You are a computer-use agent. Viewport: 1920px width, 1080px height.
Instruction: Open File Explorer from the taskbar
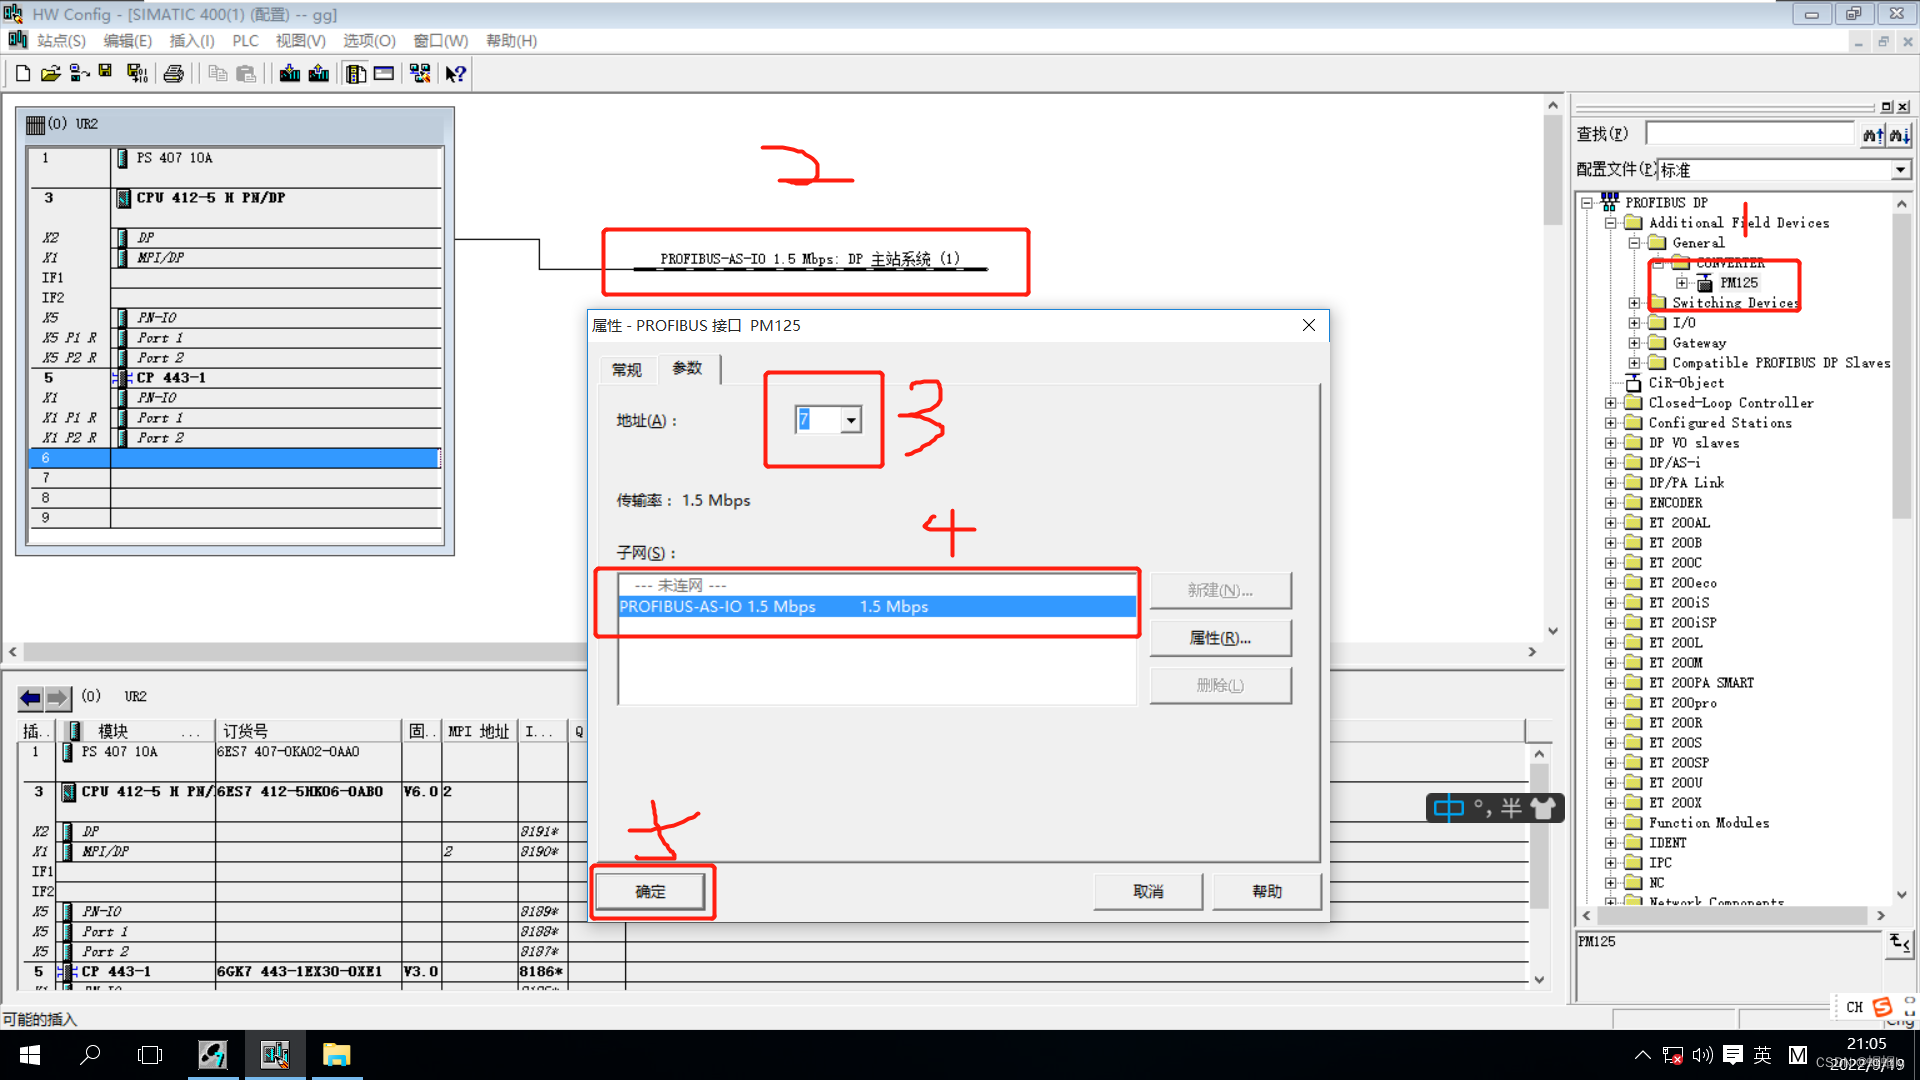[337, 1055]
